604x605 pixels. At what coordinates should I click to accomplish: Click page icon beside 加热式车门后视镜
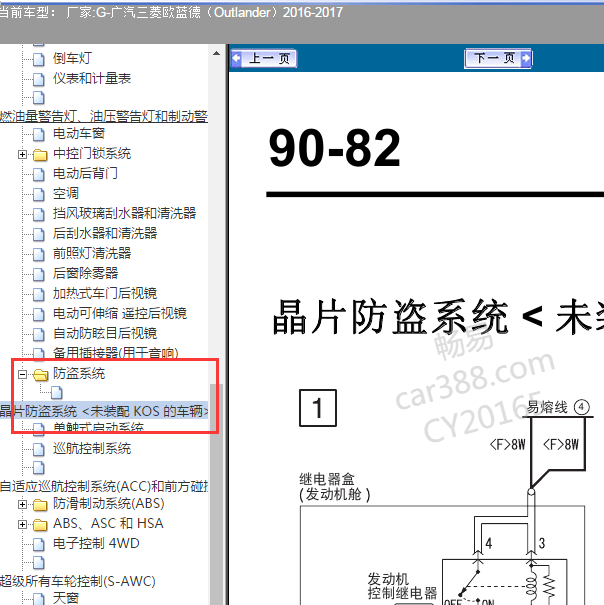pos(39,294)
